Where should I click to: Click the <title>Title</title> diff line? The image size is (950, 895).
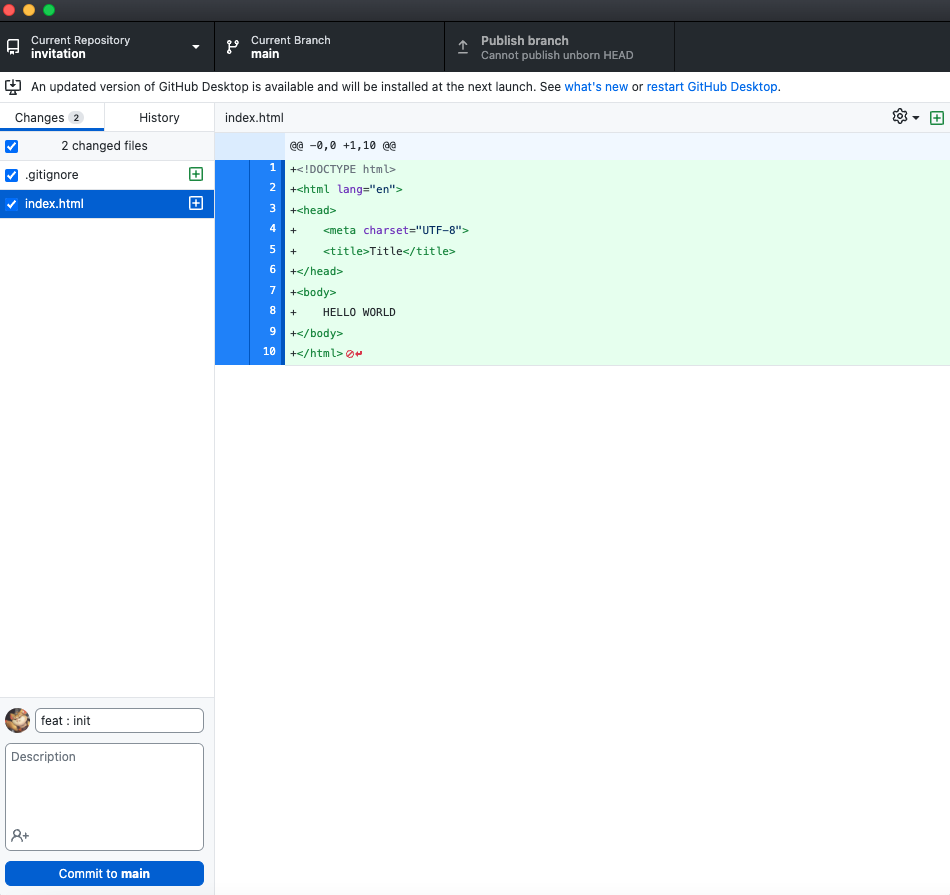coord(389,251)
